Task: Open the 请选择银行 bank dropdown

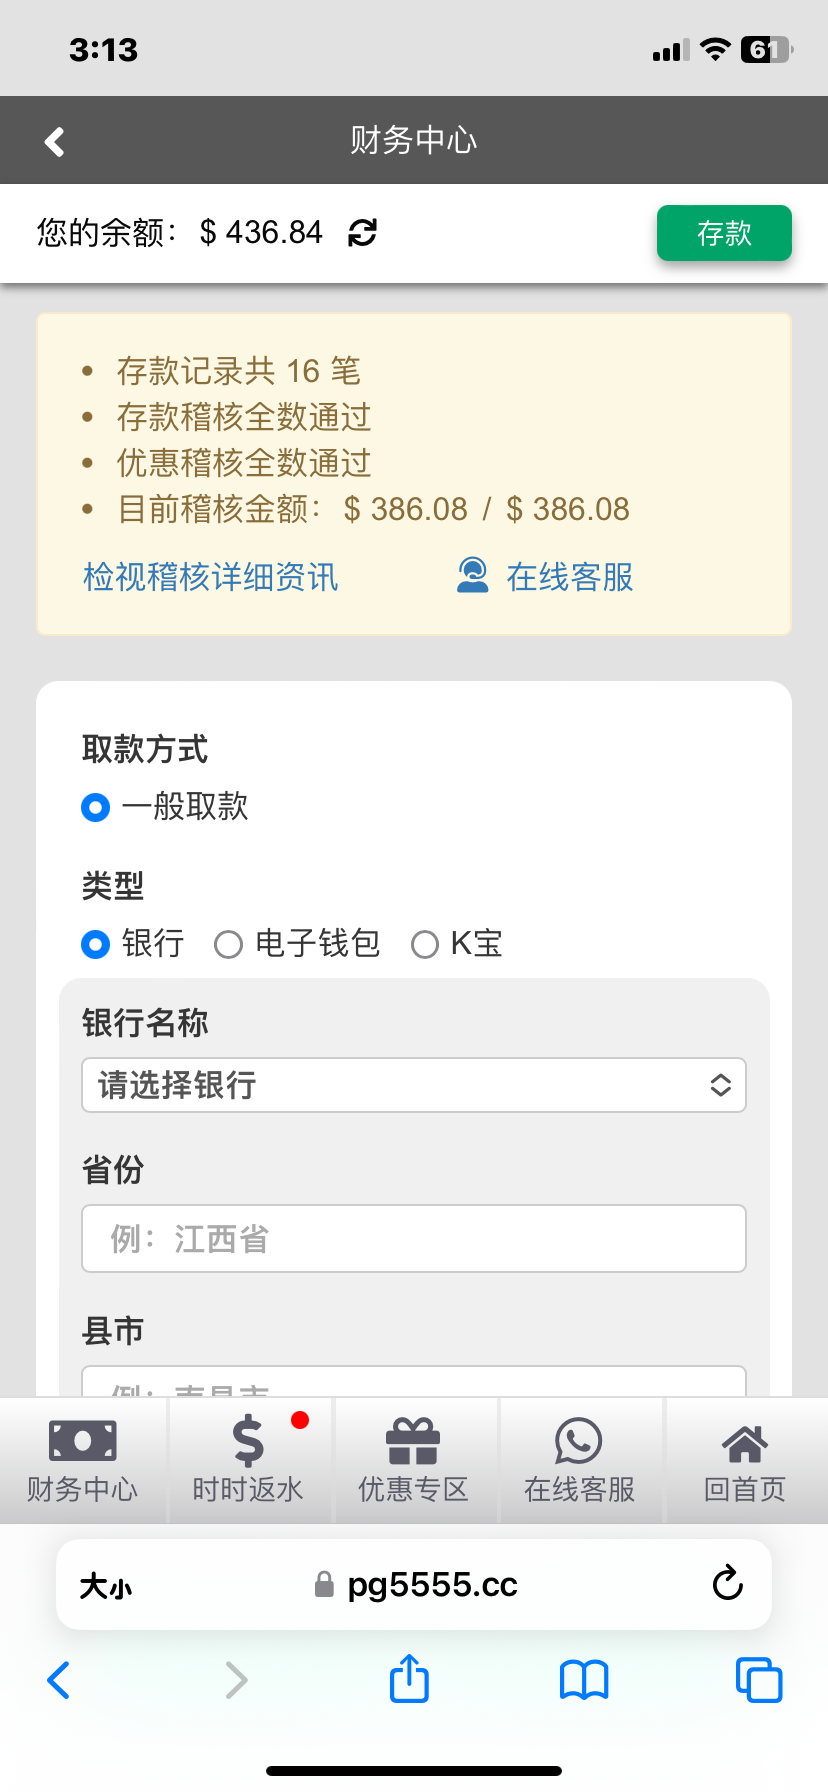Action: click(x=414, y=1085)
